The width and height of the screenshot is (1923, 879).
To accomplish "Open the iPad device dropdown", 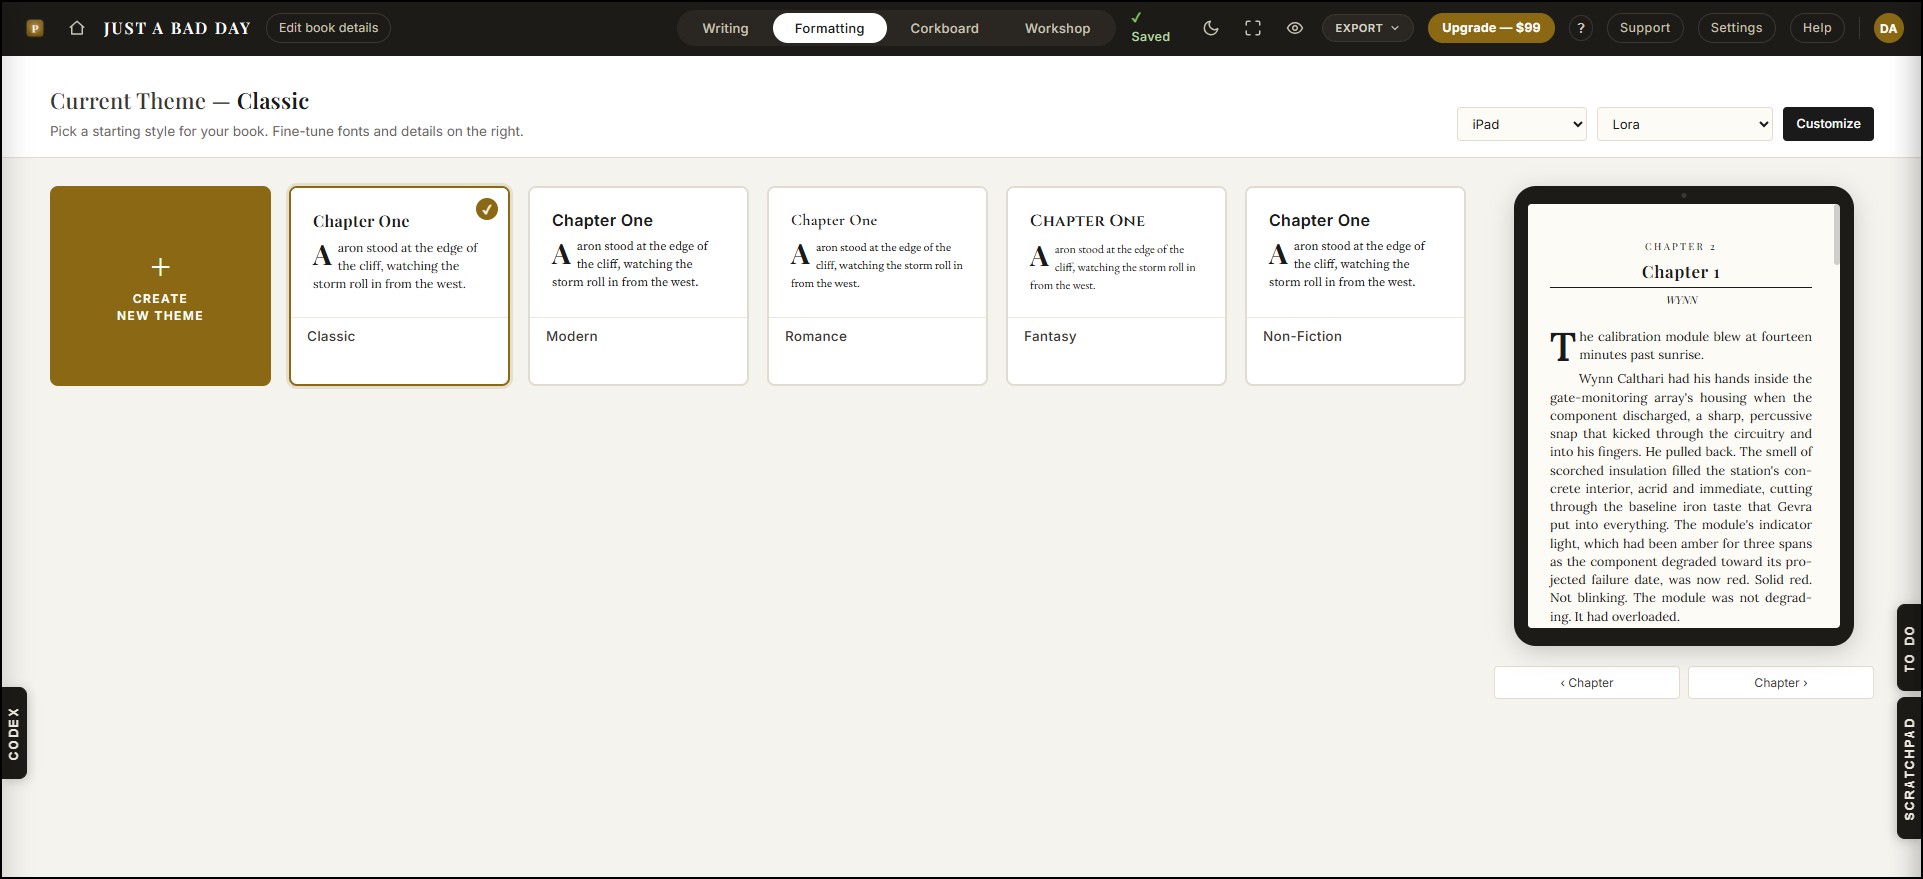I will [1521, 124].
